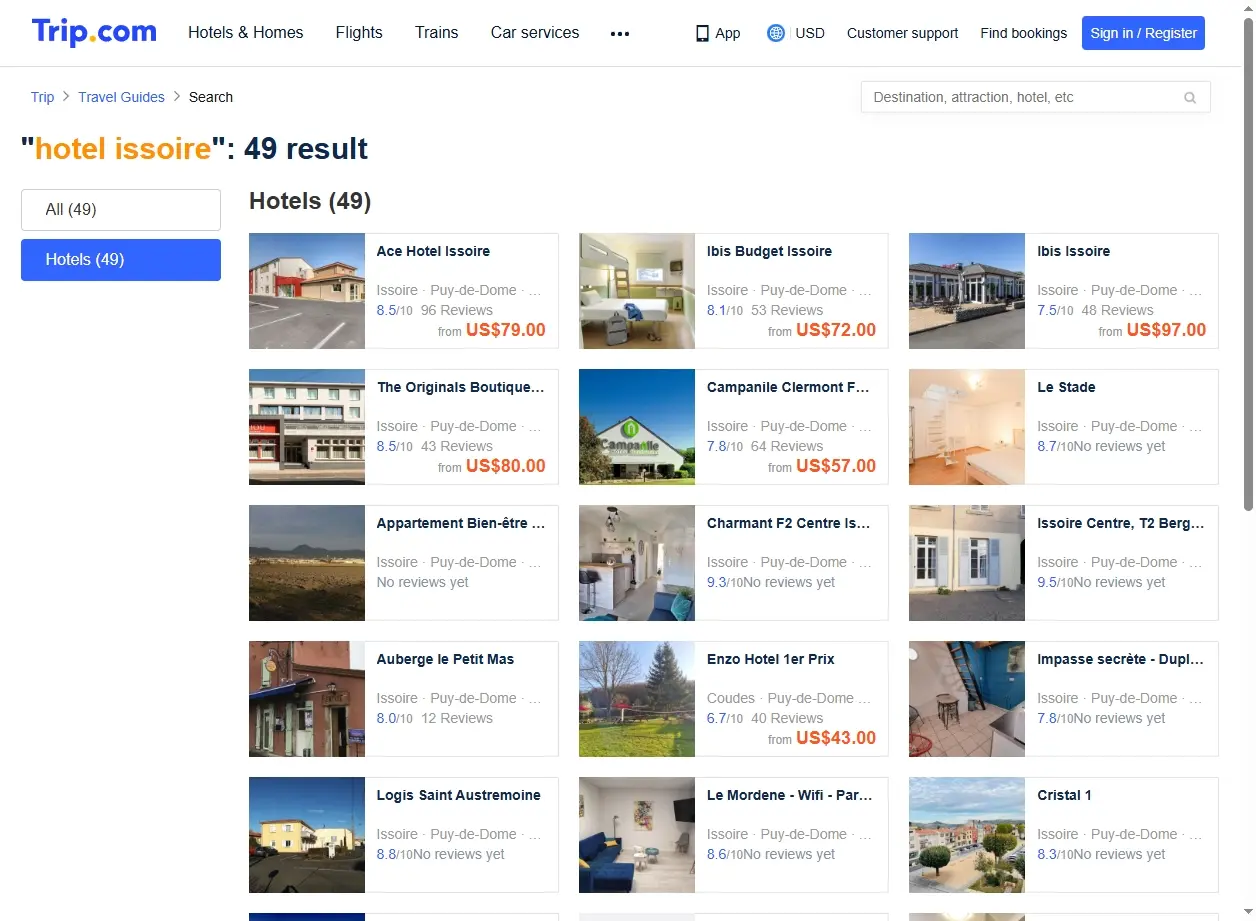1256x921 pixels.
Task: Open the three-dots more menu
Action: click(x=620, y=33)
